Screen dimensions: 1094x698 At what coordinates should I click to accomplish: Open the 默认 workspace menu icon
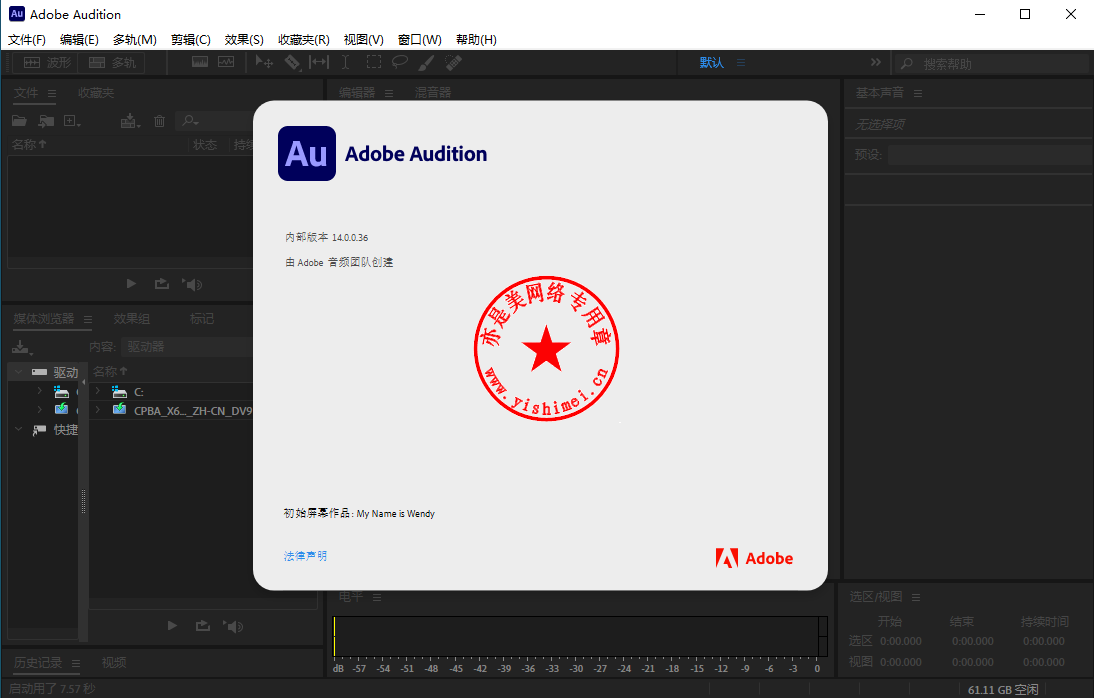(x=741, y=63)
